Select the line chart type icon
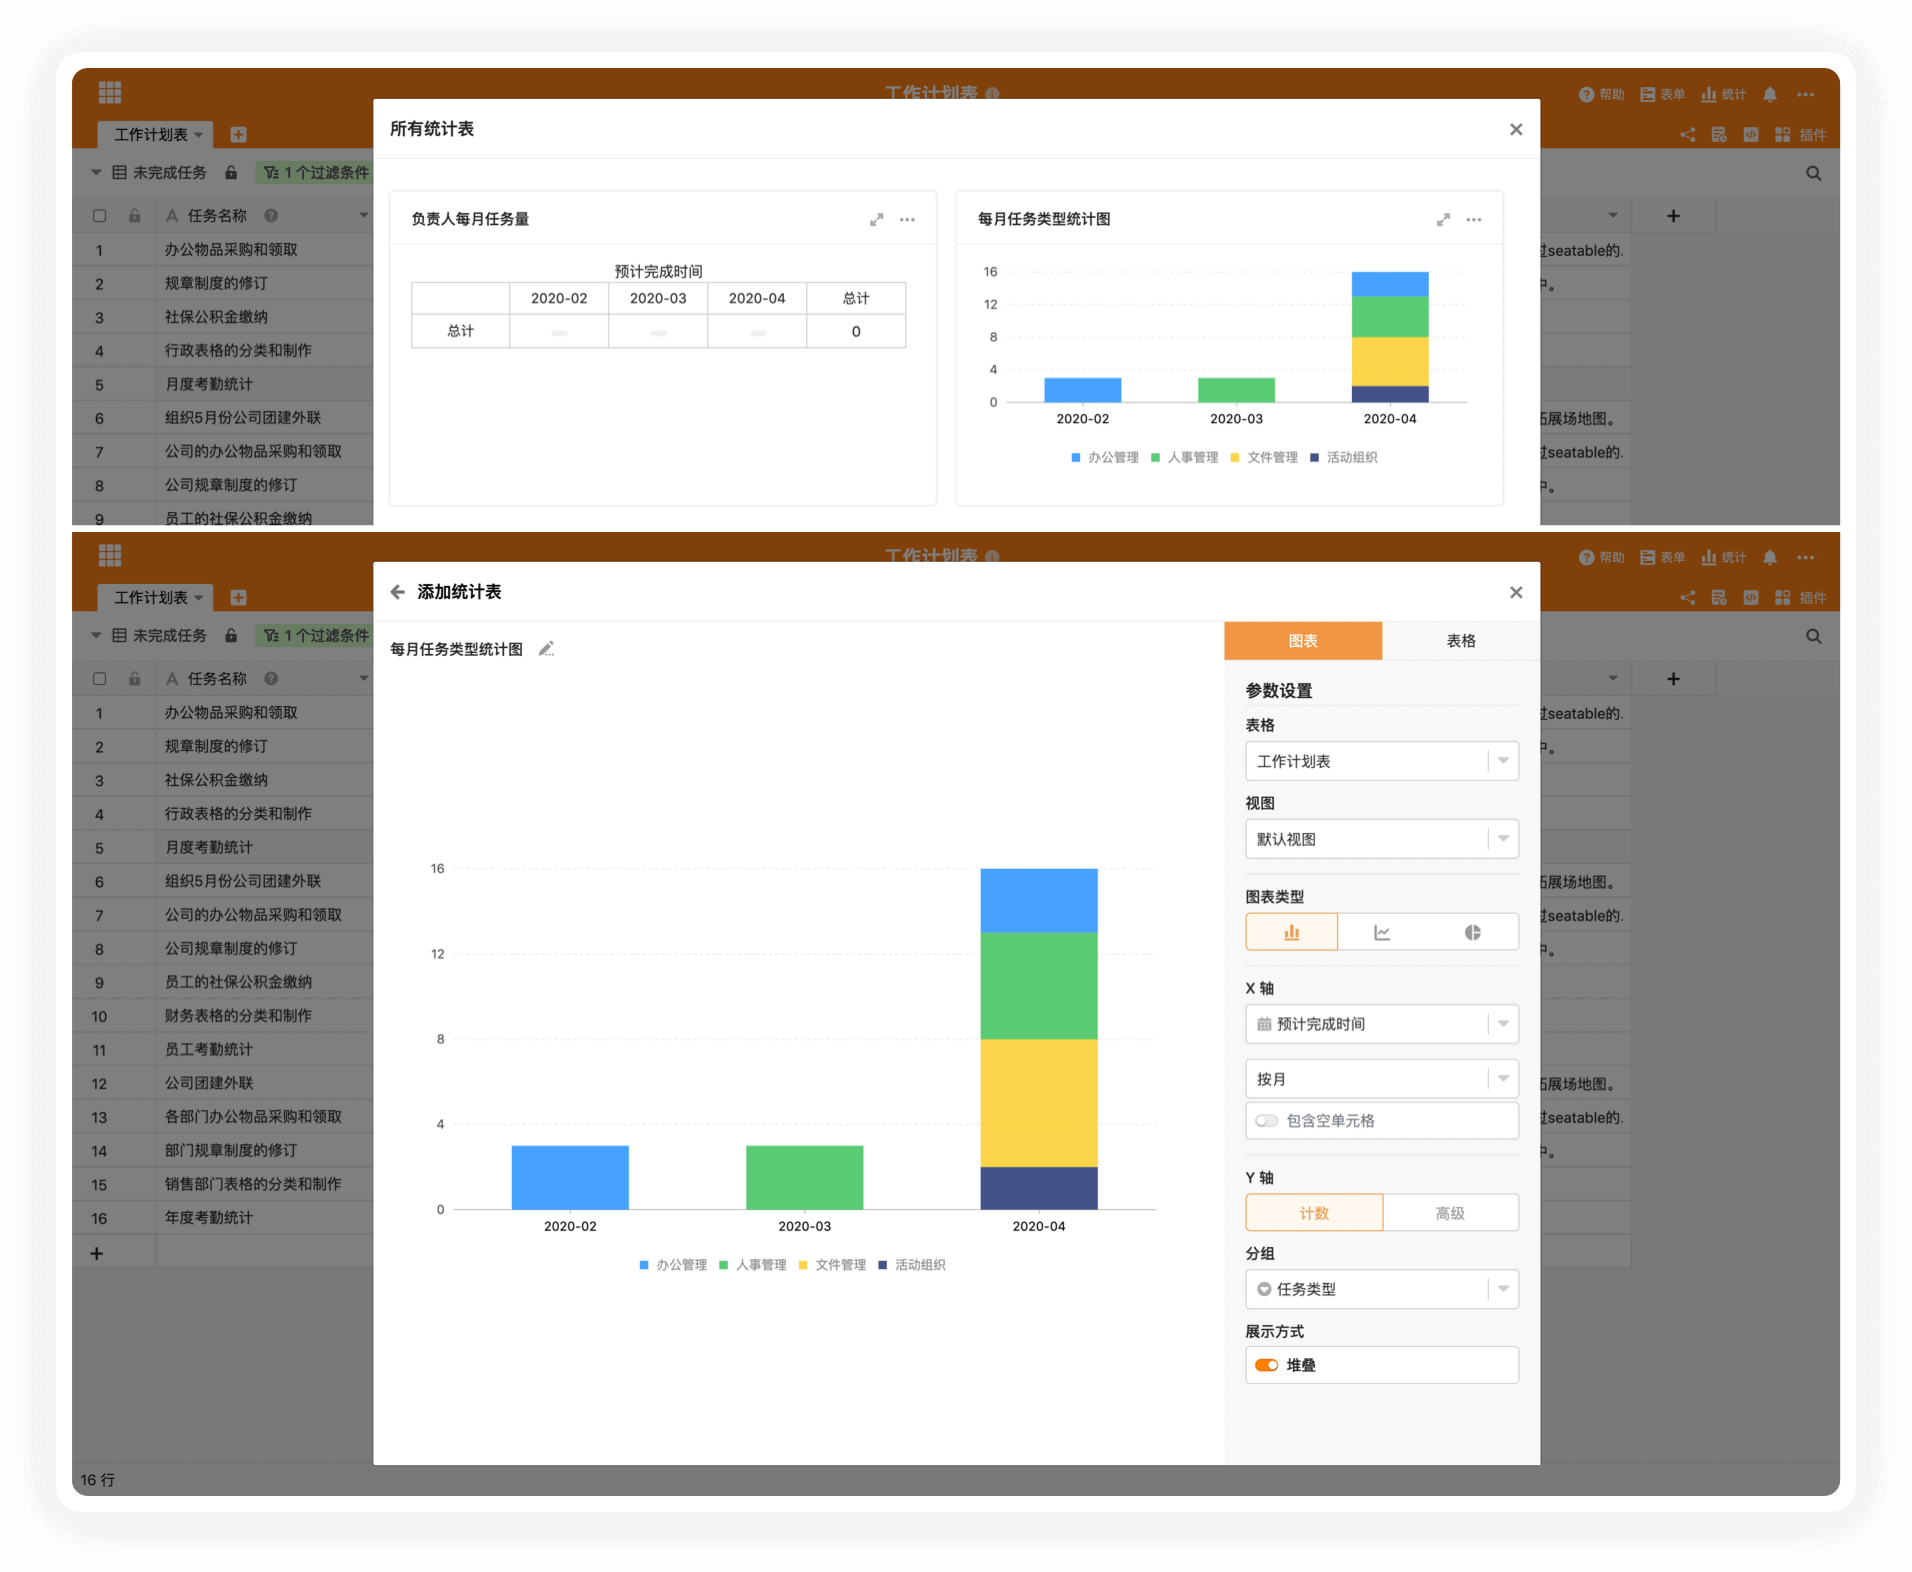This screenshot has width=1912, height=1572. coord(1382,932)
